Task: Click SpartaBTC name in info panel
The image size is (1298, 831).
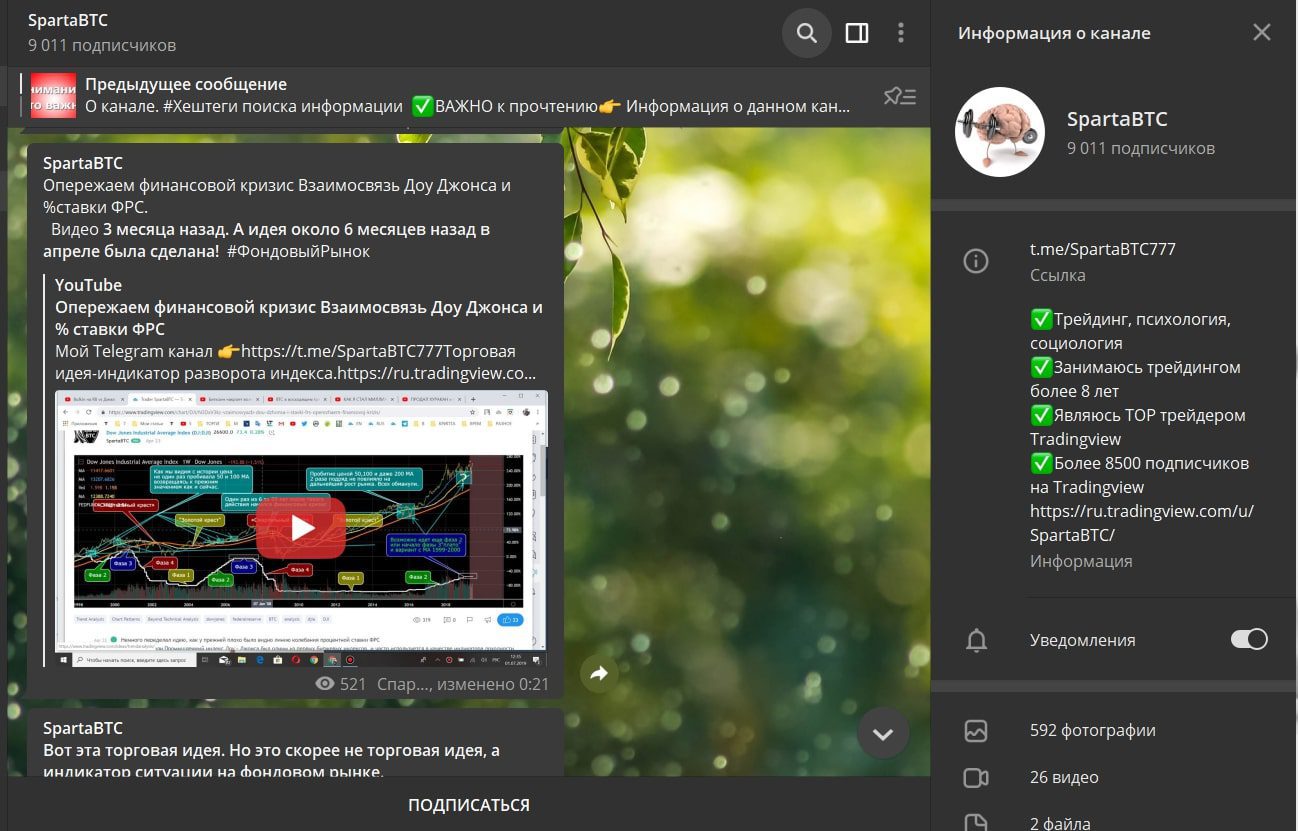Action: click(x=1117, y=119)
